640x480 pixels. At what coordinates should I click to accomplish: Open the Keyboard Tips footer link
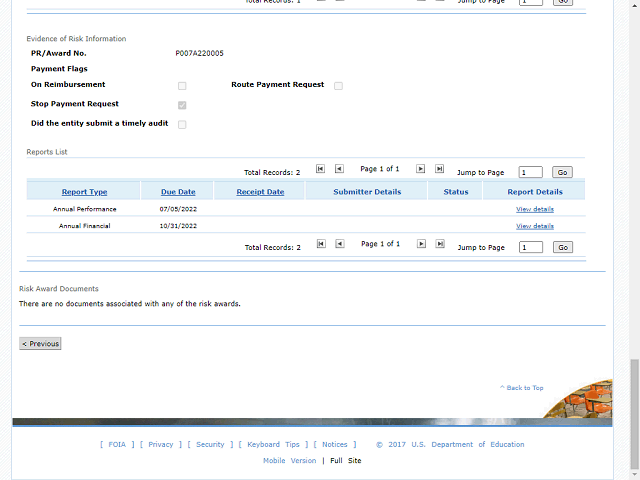[273, 444]
